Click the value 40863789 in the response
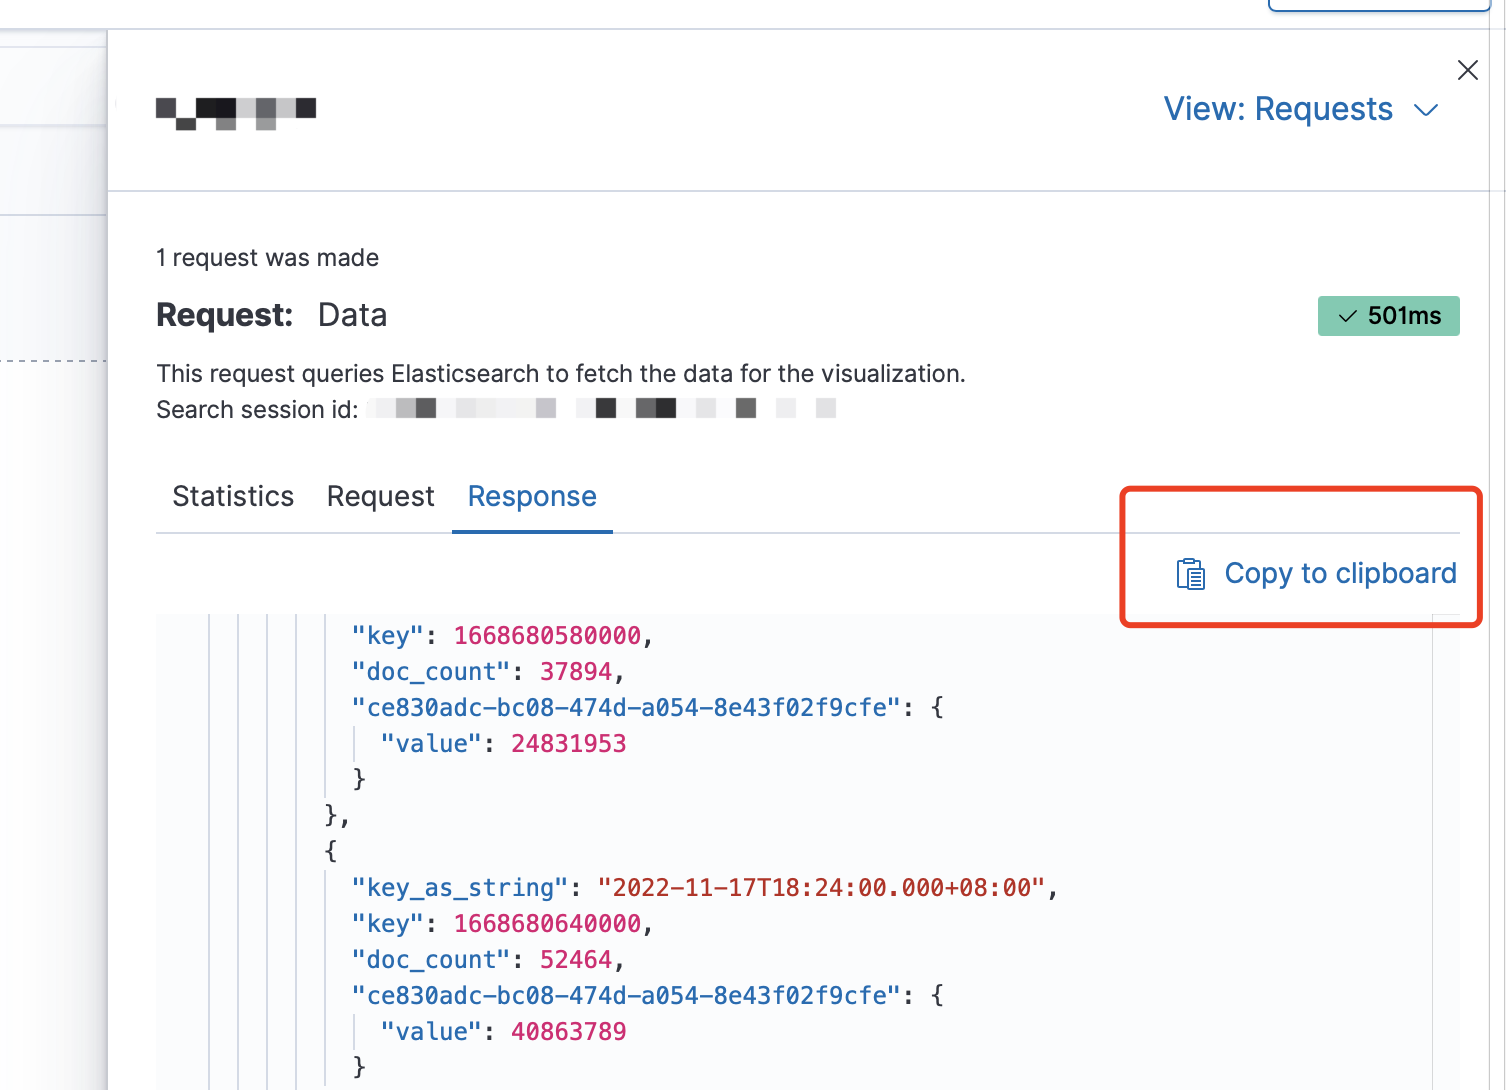Viewport: 1506px width, 1090px height. pyautogui.click(x=568, y=1032)
